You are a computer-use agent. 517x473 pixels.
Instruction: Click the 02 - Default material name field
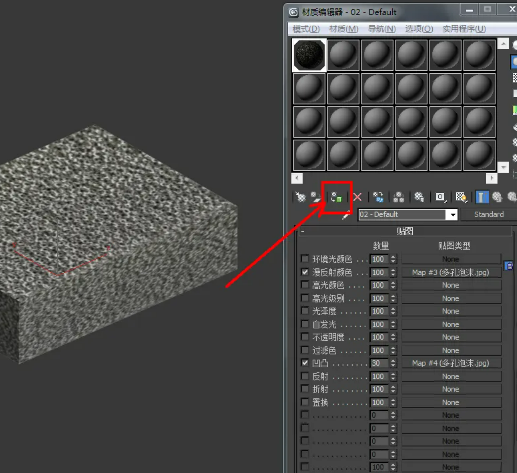(x=403, y=215)
